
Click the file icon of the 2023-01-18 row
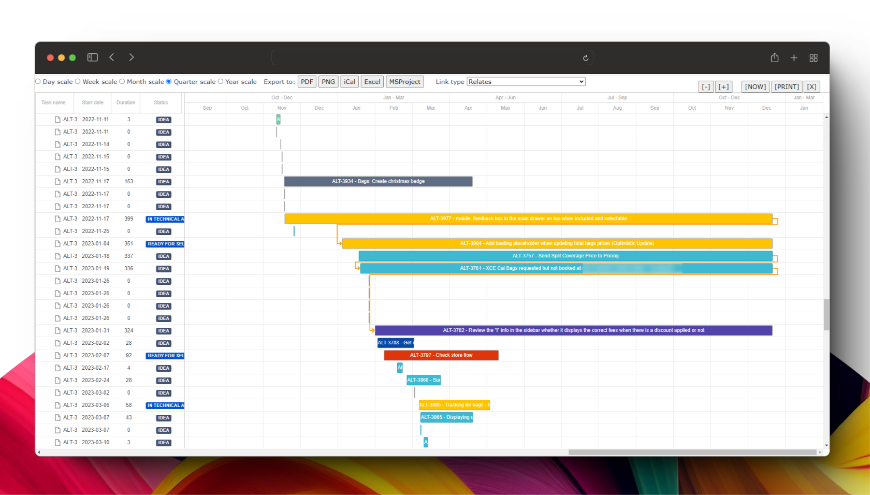tap(57, 256)
